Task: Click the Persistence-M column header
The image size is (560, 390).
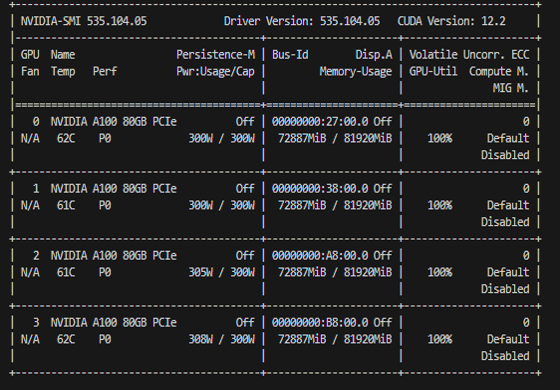Action: coord(216,55)
